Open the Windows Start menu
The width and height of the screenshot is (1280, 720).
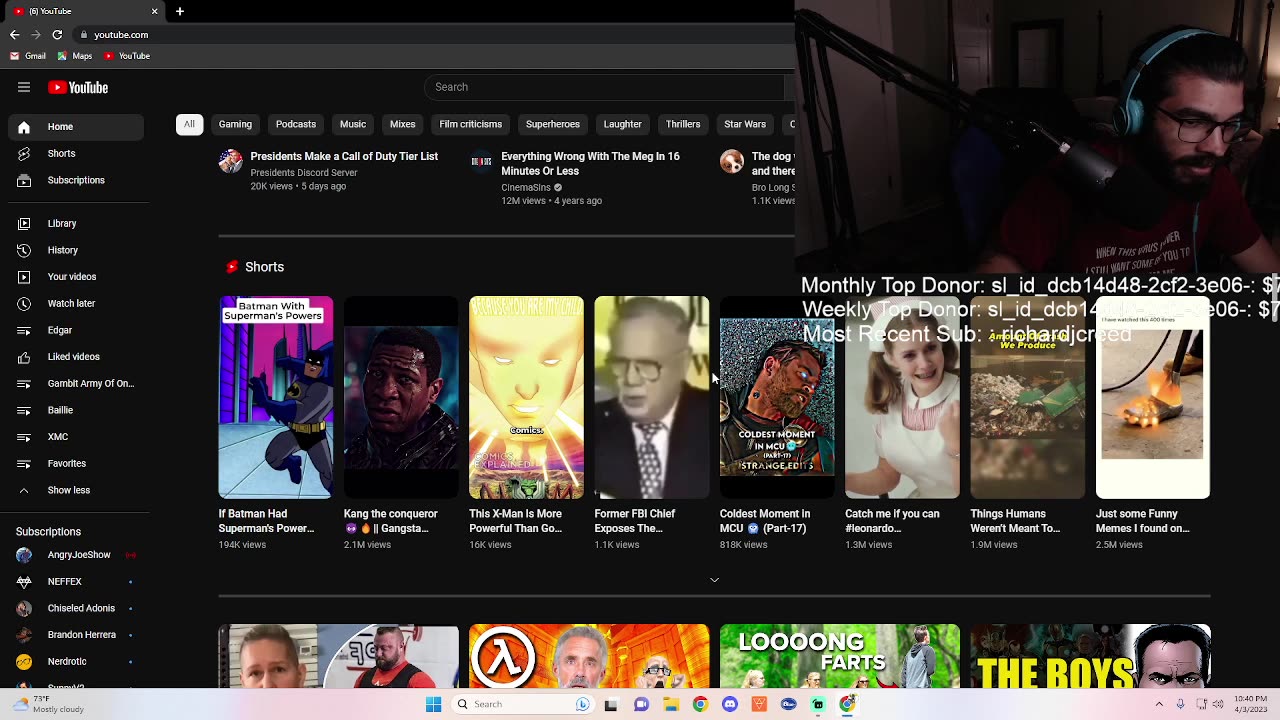(433, 704)
